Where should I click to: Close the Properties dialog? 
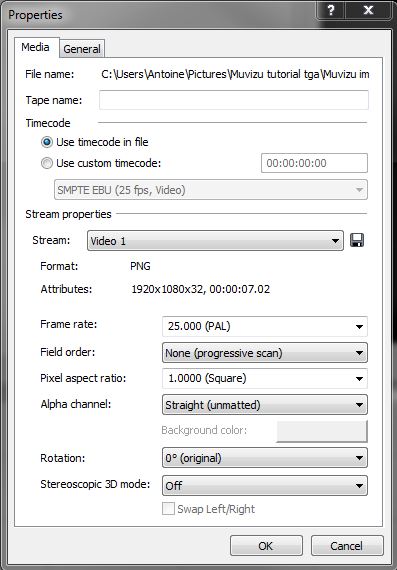[x=368, y=10]
